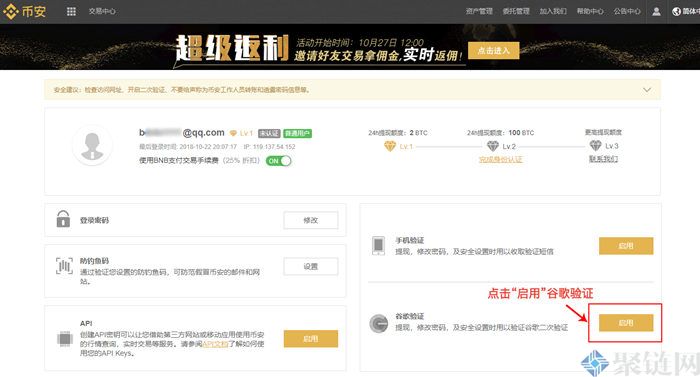
Task: Toggle the BNB fee payment ON switch
Action: [279, 161]
